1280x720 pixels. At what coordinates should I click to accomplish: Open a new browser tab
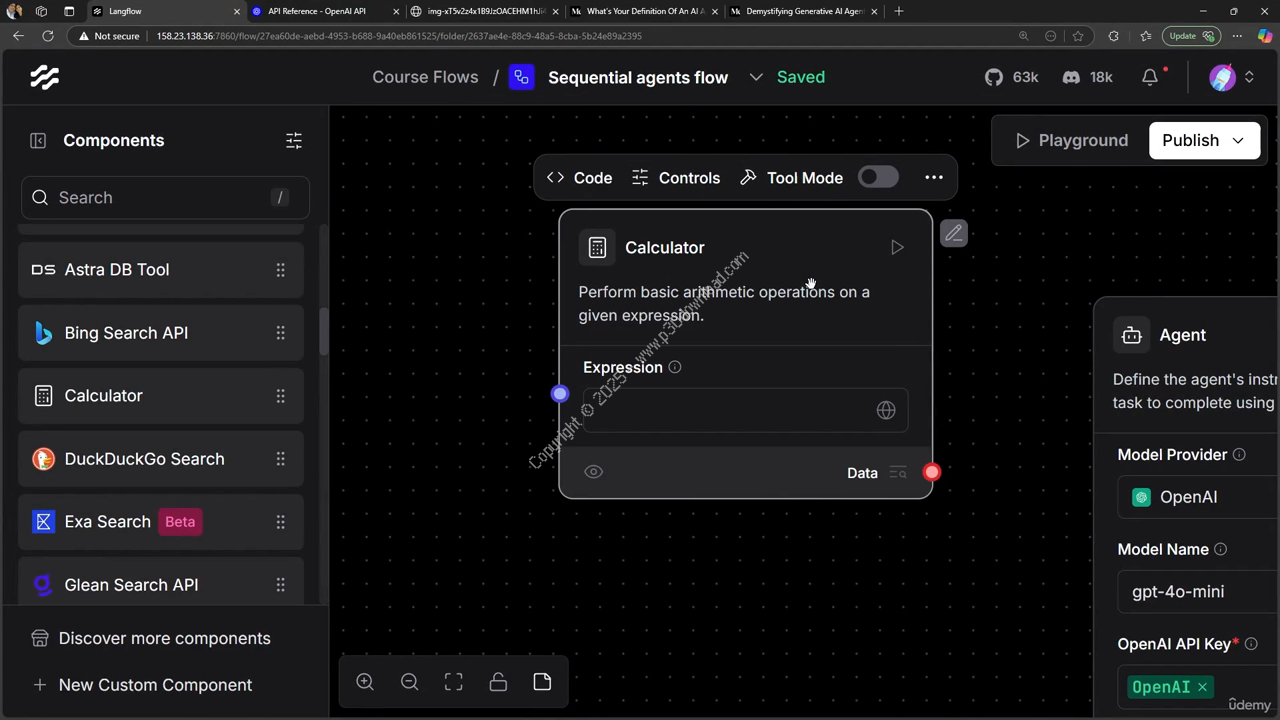[x=899, y=11]
